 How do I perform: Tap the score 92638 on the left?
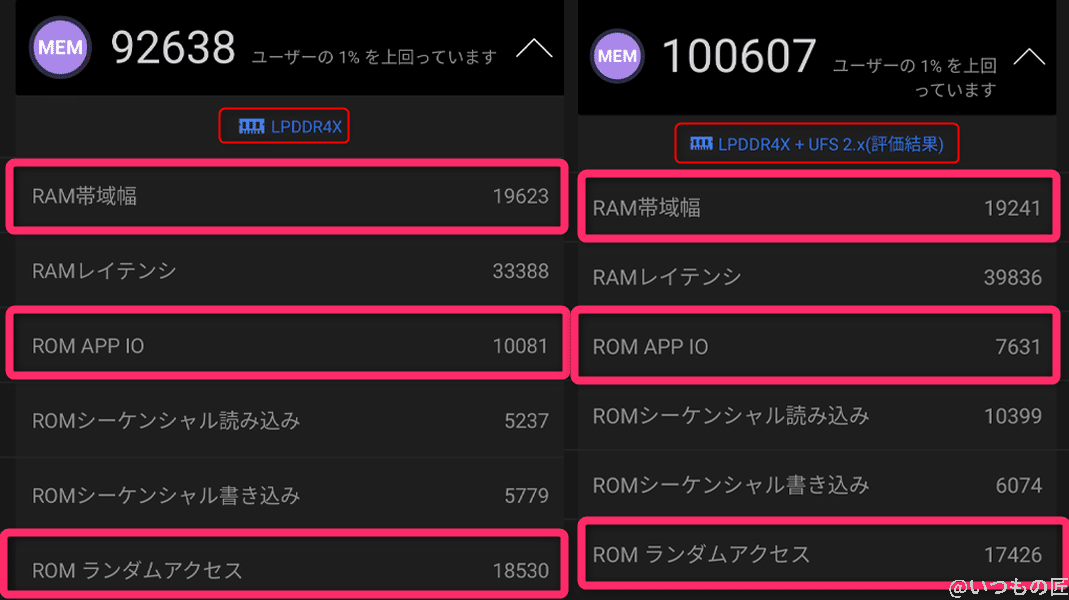tap(173, 46)
